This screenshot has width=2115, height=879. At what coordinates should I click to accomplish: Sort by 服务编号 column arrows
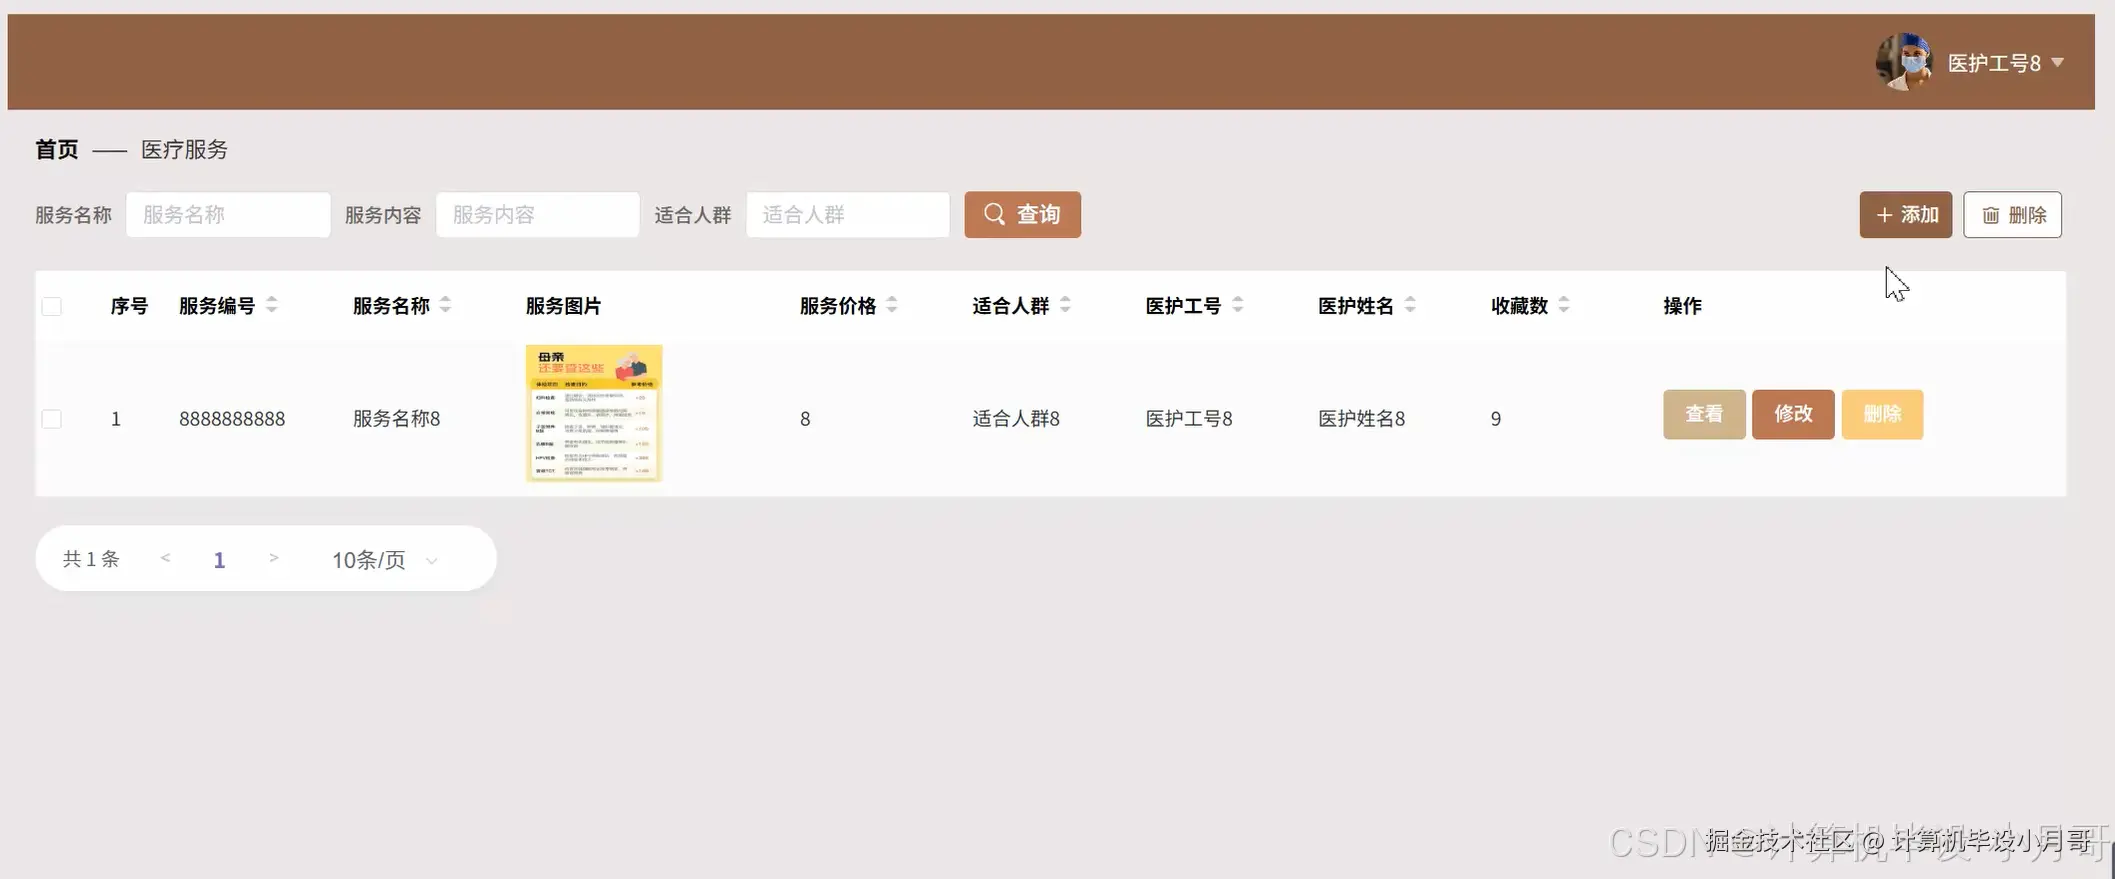tap(272, 305)
